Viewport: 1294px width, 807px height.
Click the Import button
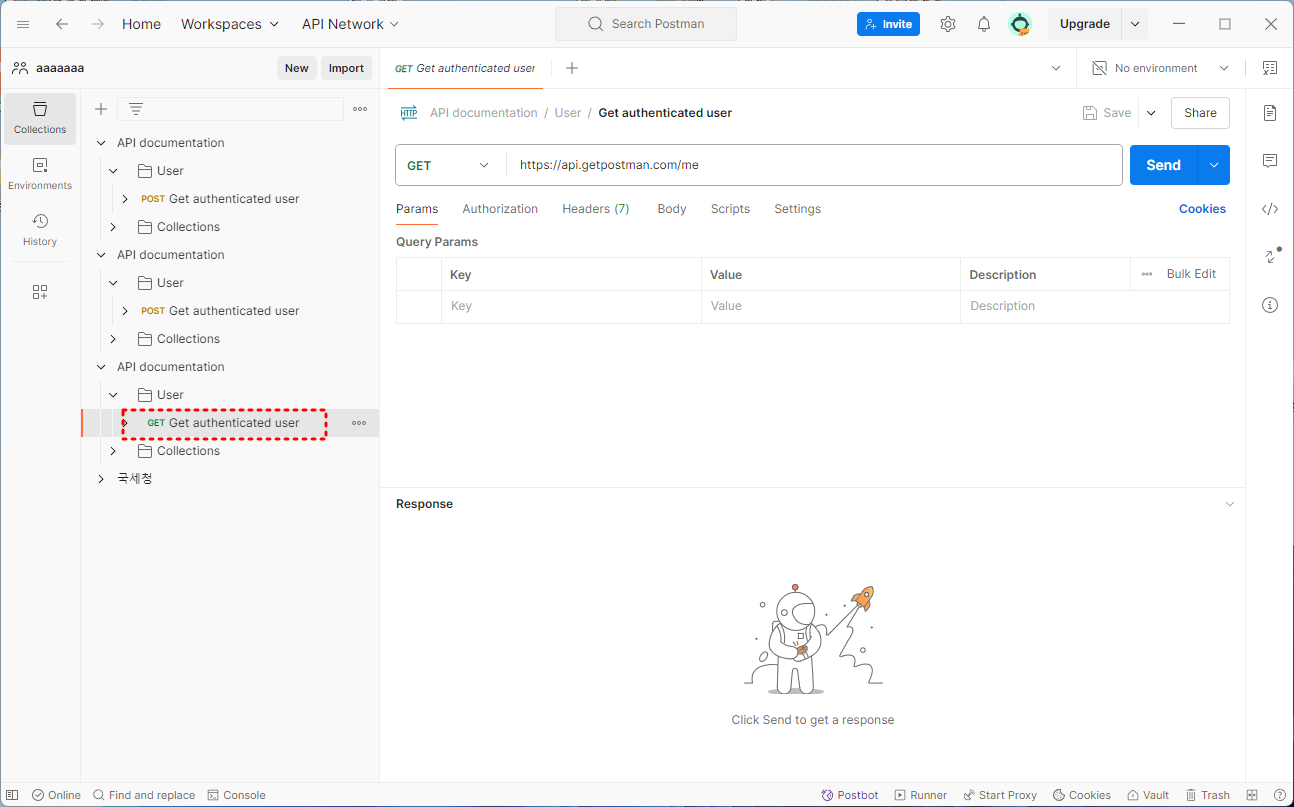click(346, 68)
